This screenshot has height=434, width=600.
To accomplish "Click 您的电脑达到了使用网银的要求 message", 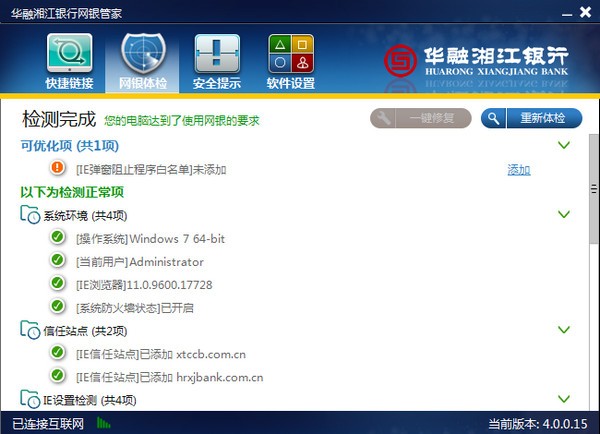I will point(182,121).
